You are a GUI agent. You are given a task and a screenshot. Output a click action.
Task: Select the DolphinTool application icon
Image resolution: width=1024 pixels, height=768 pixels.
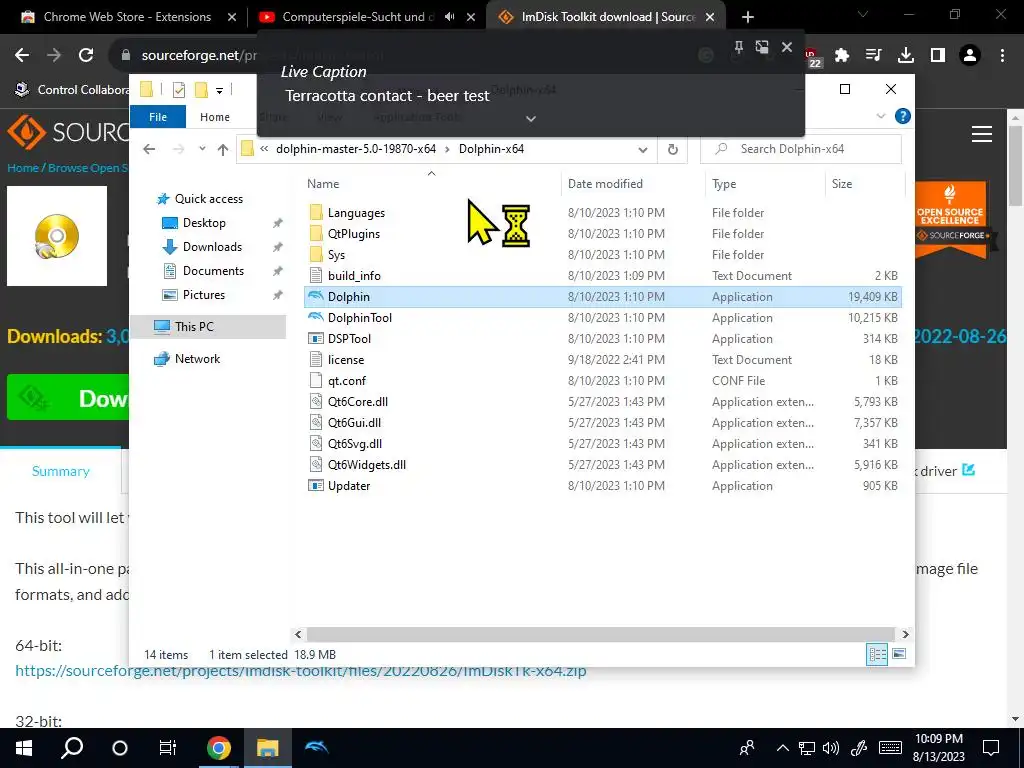(x=316, y=317)
